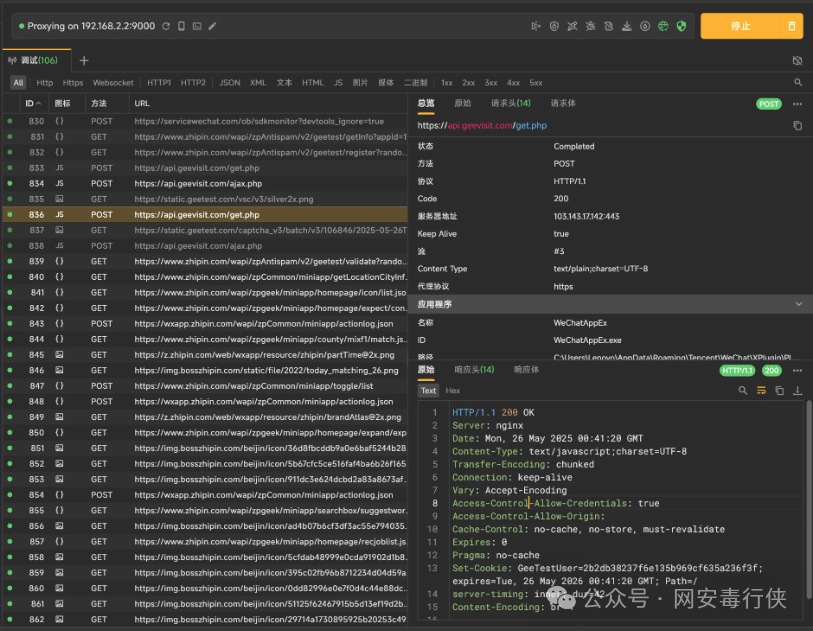Open the response 原始 tab
The height and width of the screenshot is (631, 813).
pos(426,370)
